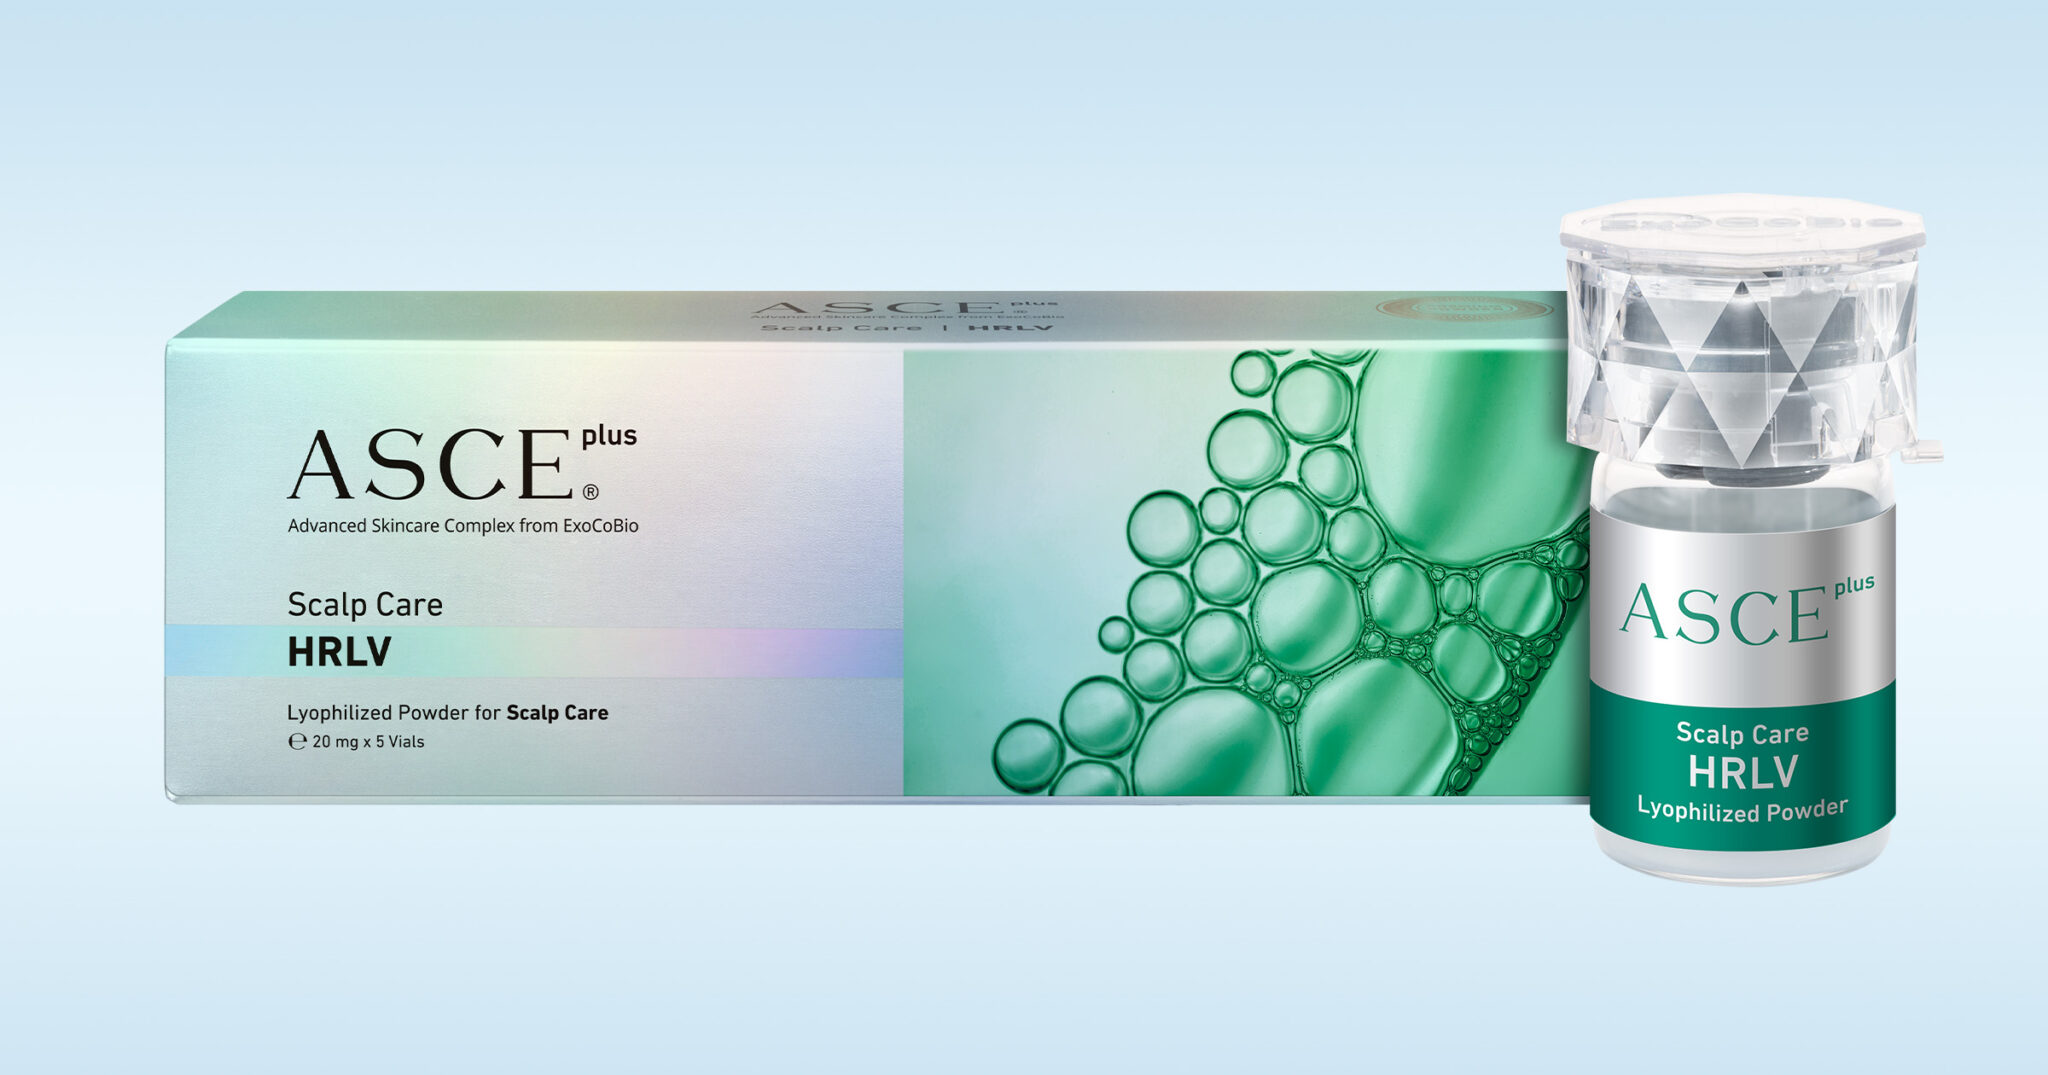2048x1075 pixels.
Task: Click the bold 'HRLV' text on the box
Action: (339, 652)
